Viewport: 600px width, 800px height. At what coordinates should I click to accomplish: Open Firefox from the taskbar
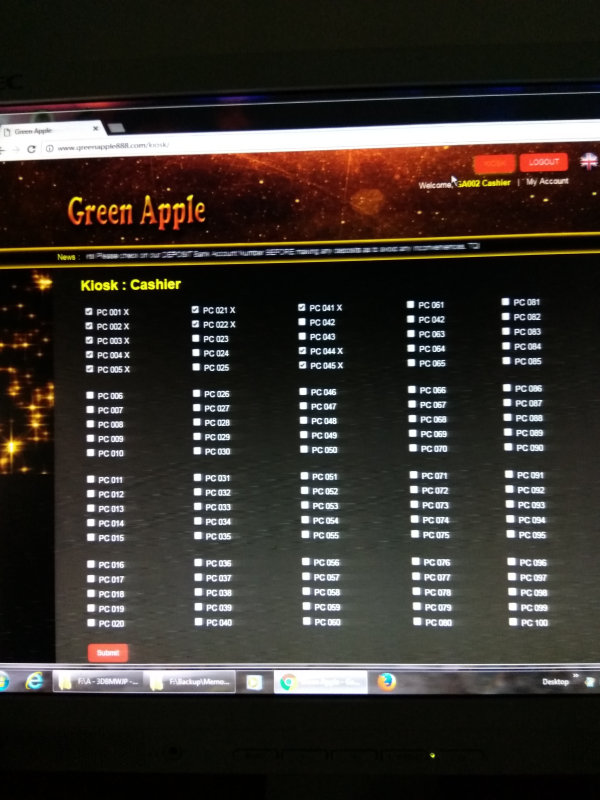pyautogui.click(x=386, y=681)
